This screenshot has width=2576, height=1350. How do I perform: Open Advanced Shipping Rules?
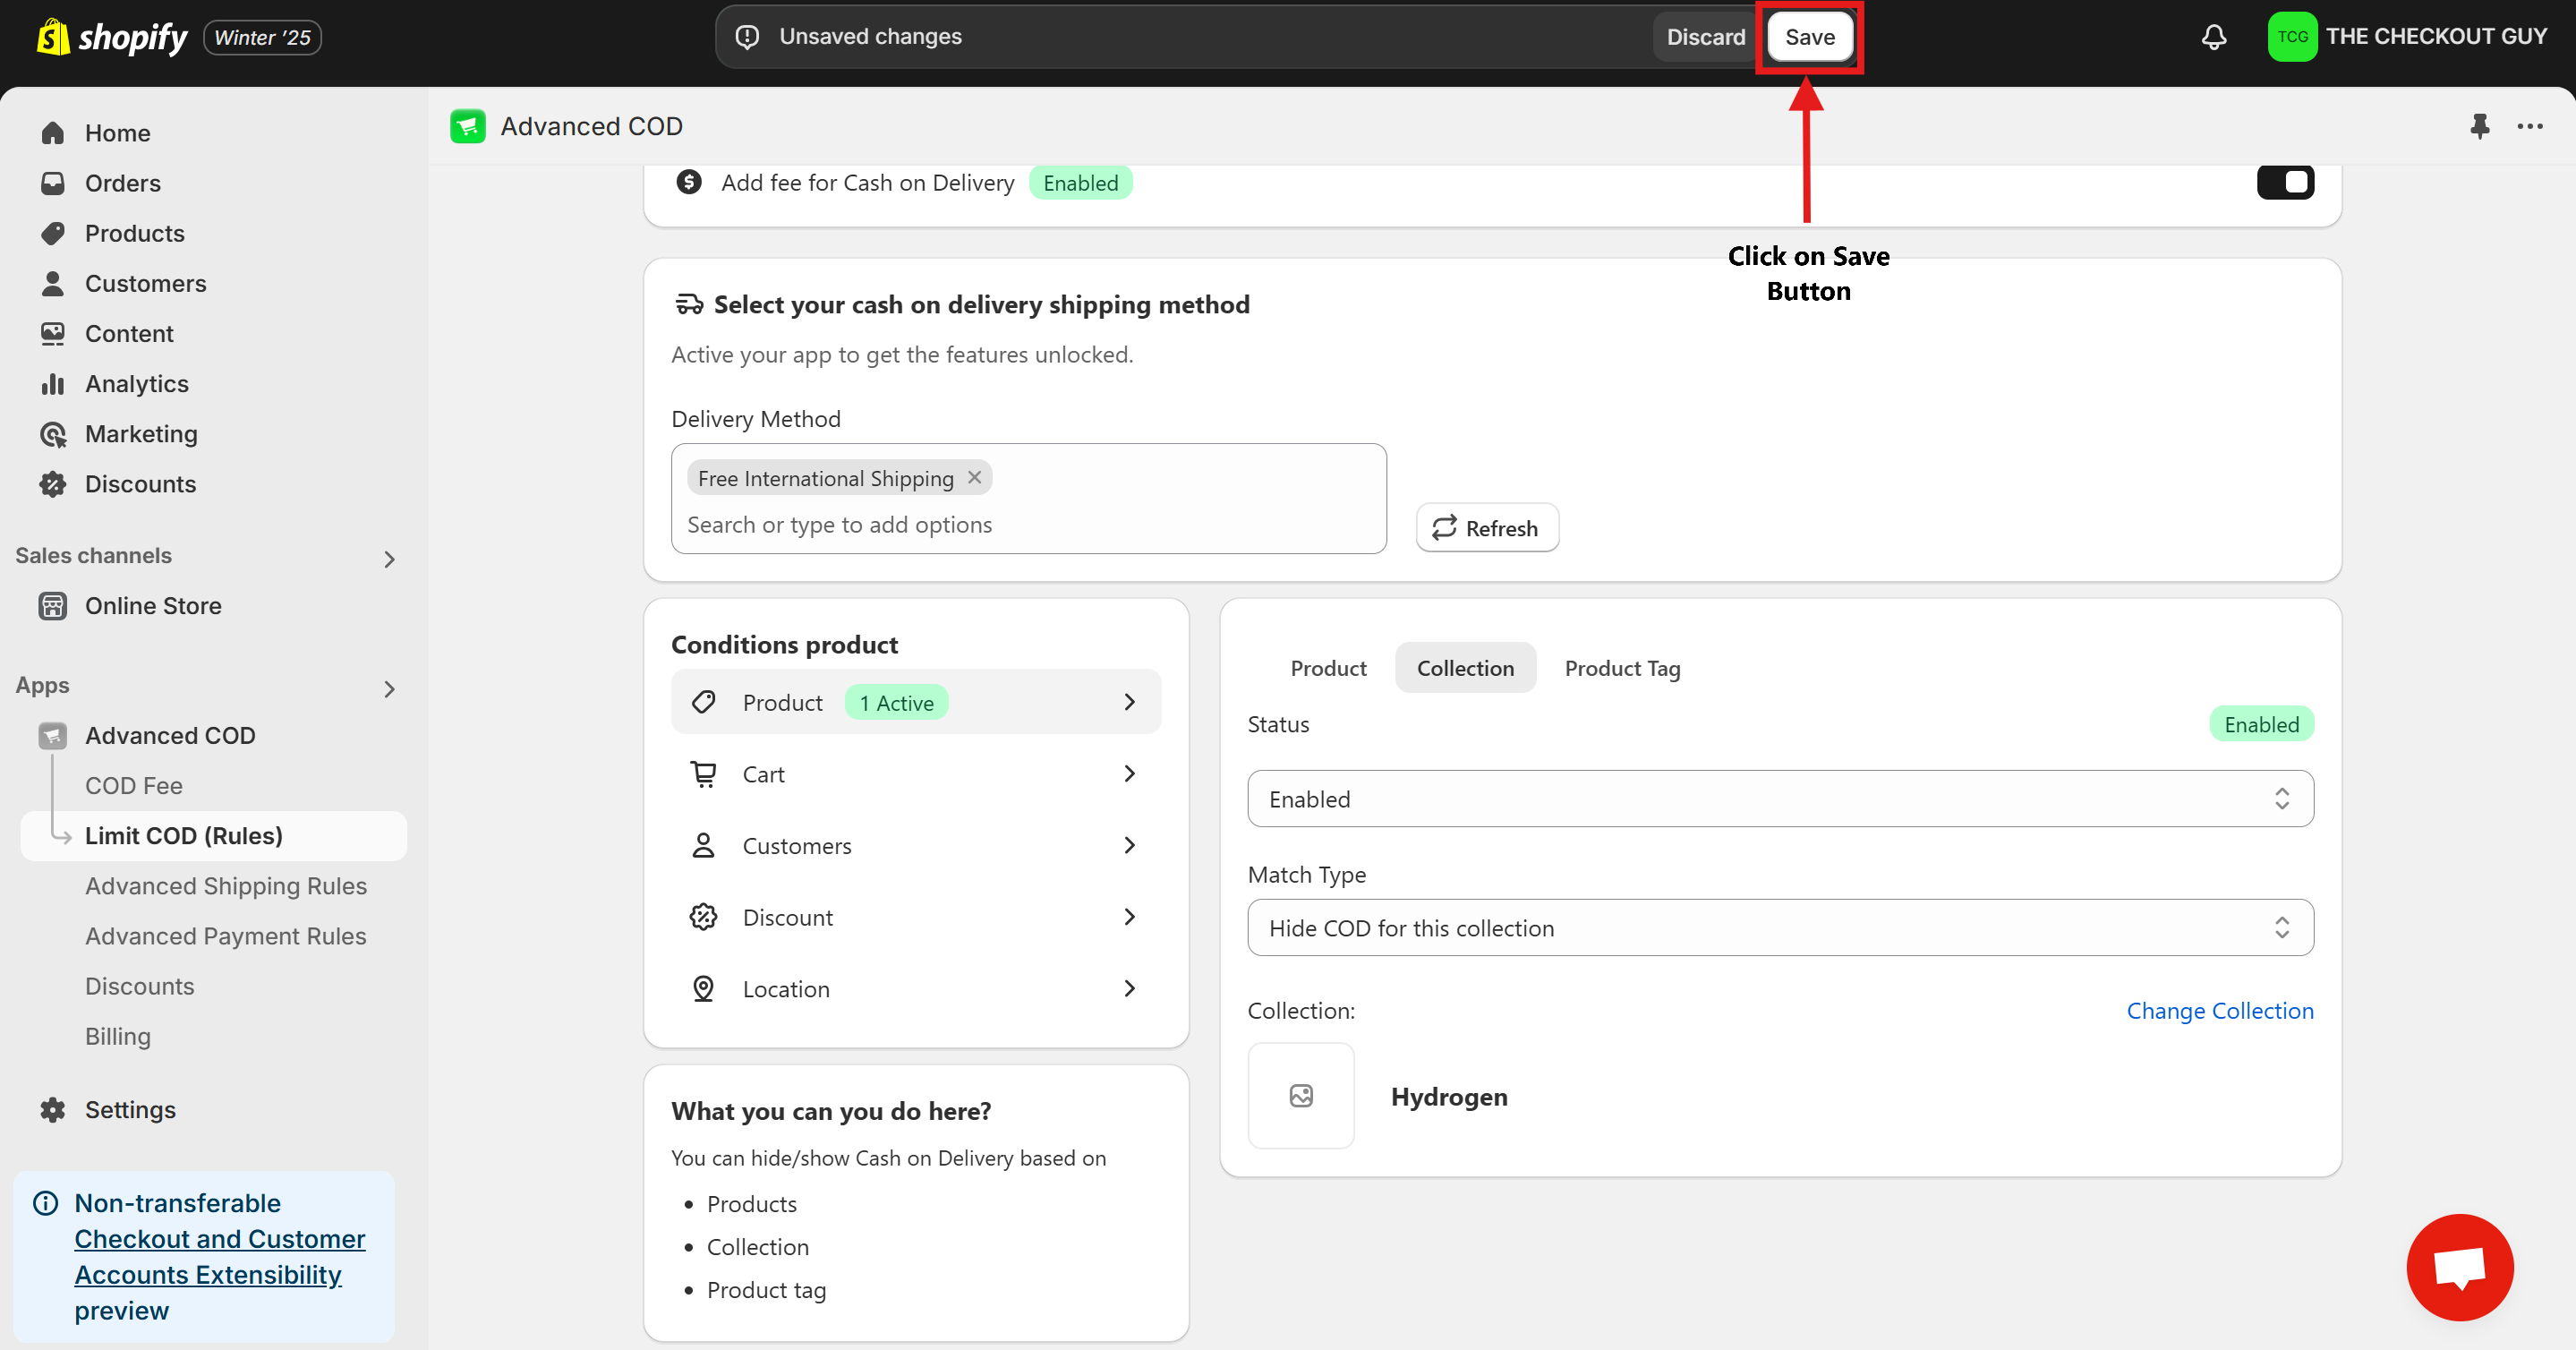225,886
